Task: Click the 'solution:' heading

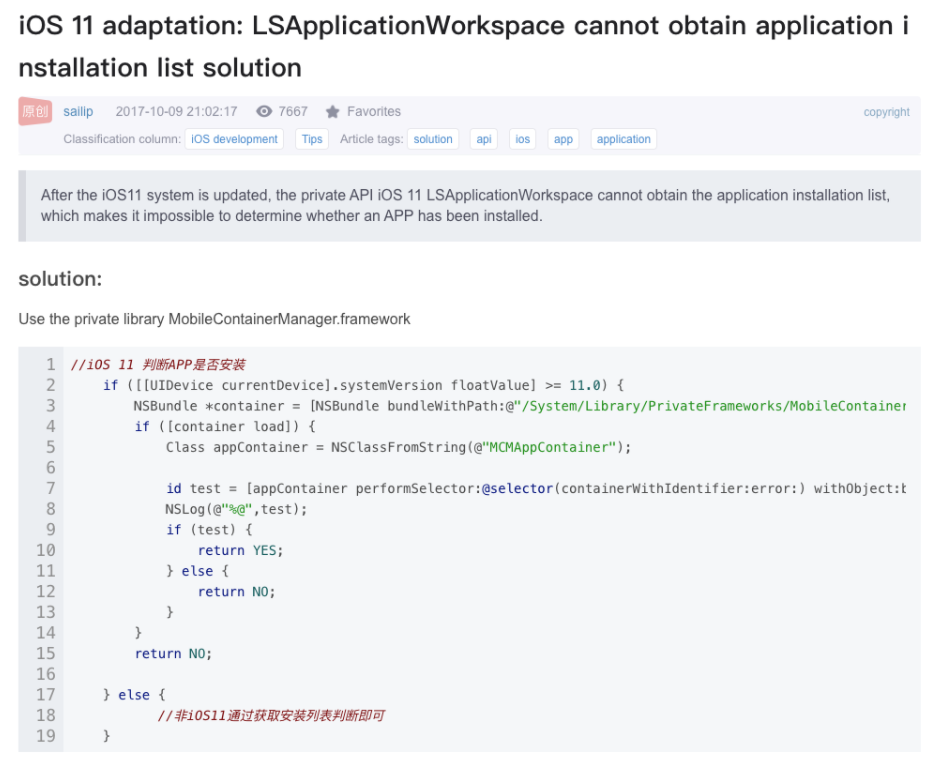Action: coord(60,279)
